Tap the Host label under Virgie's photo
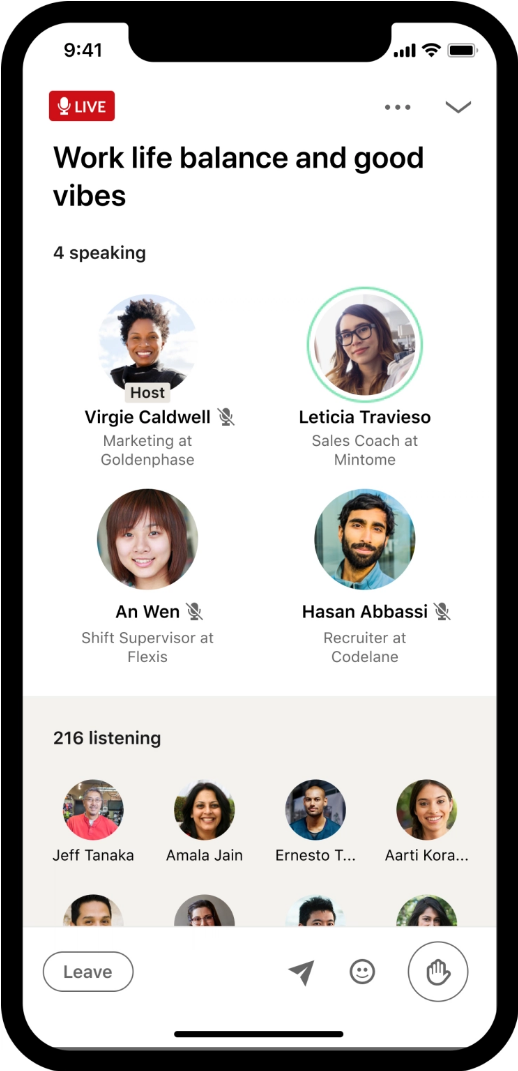This screenshot has width=518, height=1071. click(148, 393)
